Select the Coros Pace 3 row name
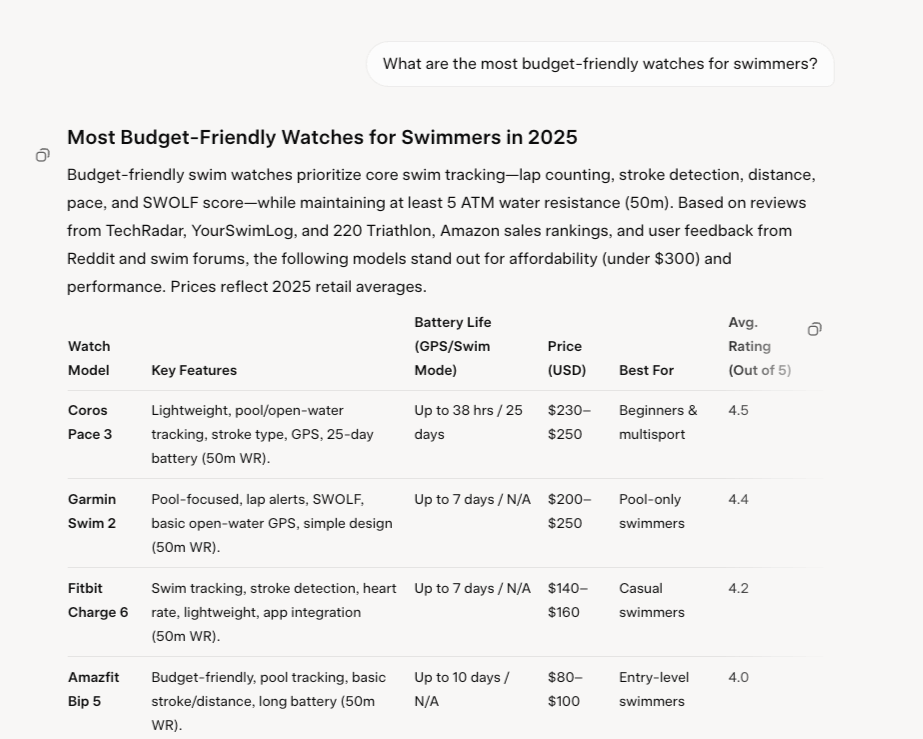Image resolution: width=923 pixels, height=739 pixels. click(x=90, y=422)
